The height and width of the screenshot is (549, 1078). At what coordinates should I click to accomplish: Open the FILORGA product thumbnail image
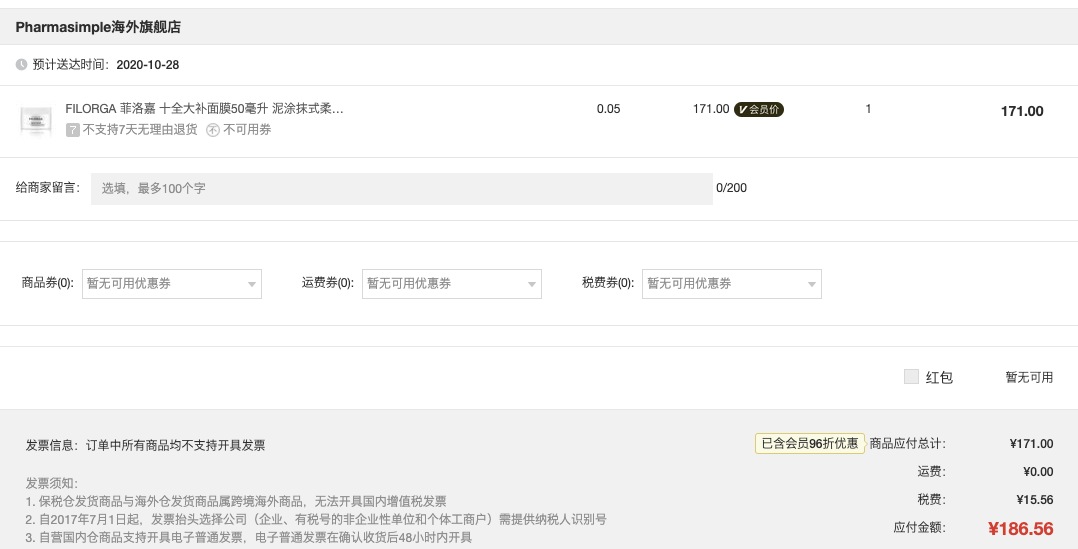tap(36, 120)
